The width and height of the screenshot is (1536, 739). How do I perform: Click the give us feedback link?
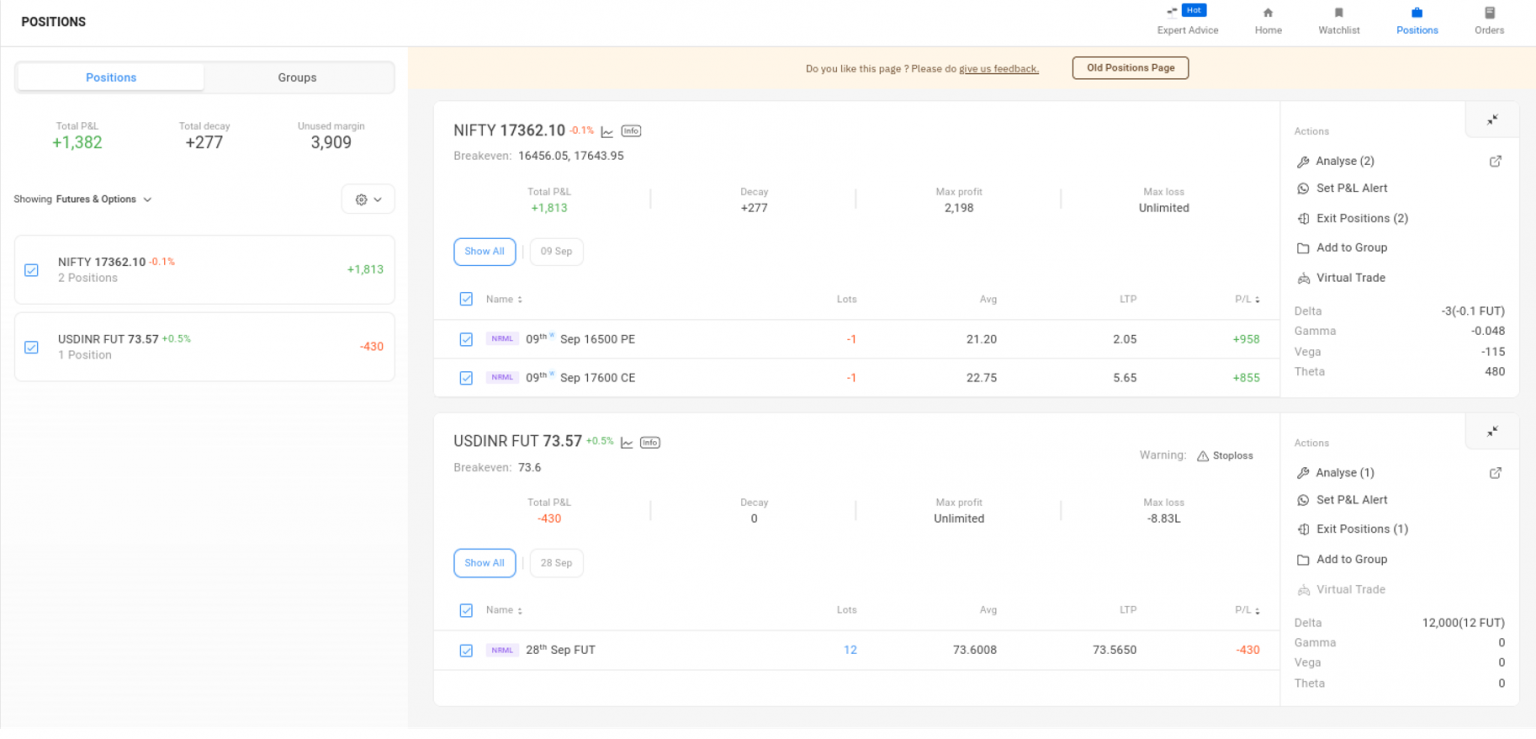click(998, 69)
